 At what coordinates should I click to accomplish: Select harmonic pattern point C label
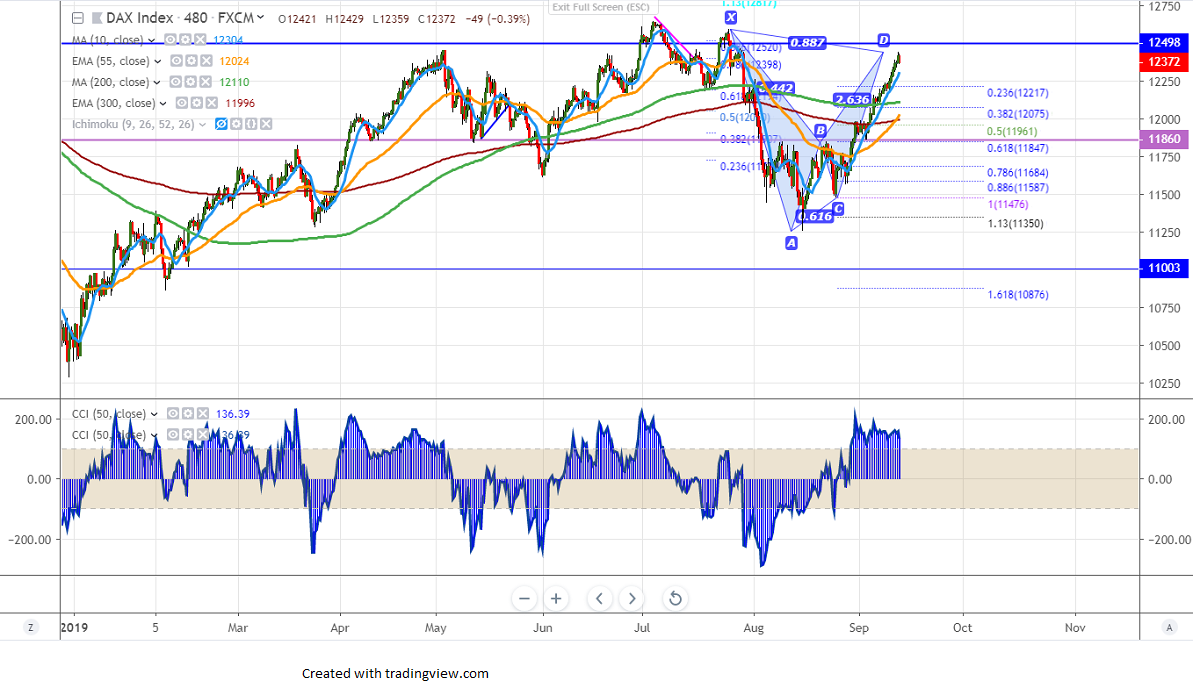tap(838, 208)
